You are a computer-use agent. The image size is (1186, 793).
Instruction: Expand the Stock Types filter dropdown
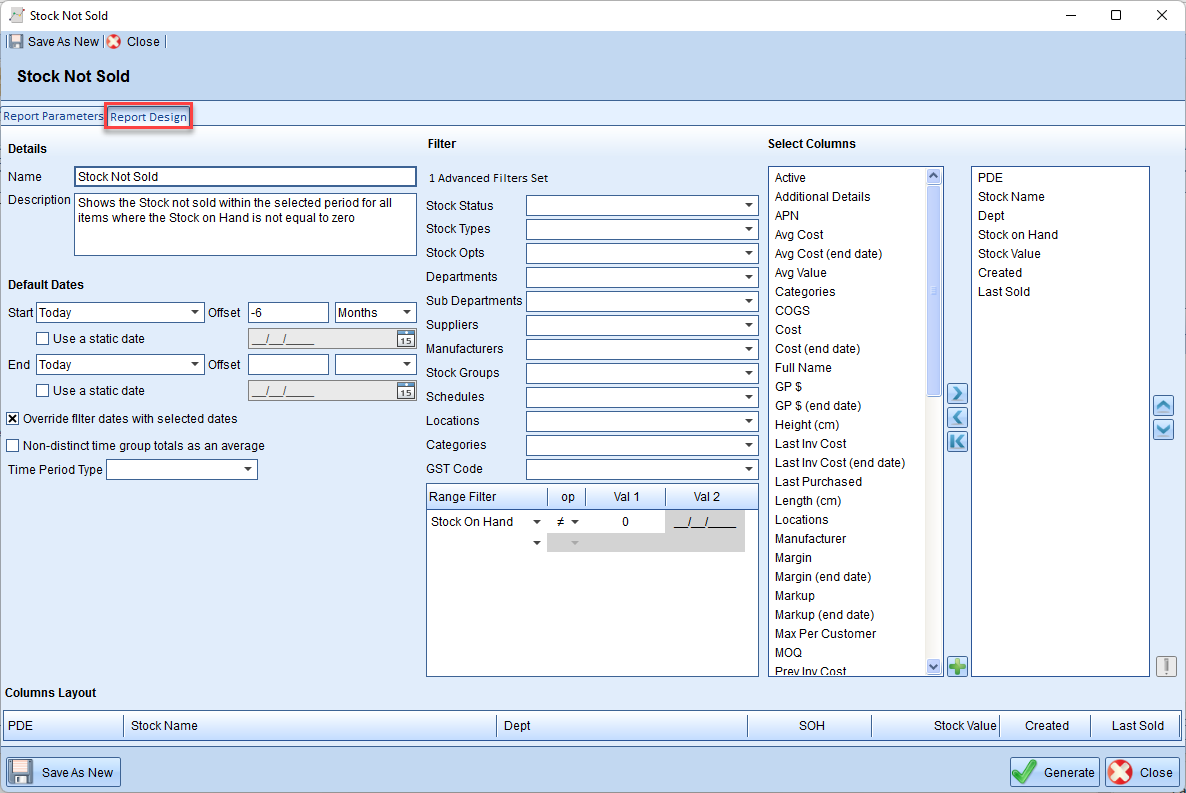click(749, 229)
